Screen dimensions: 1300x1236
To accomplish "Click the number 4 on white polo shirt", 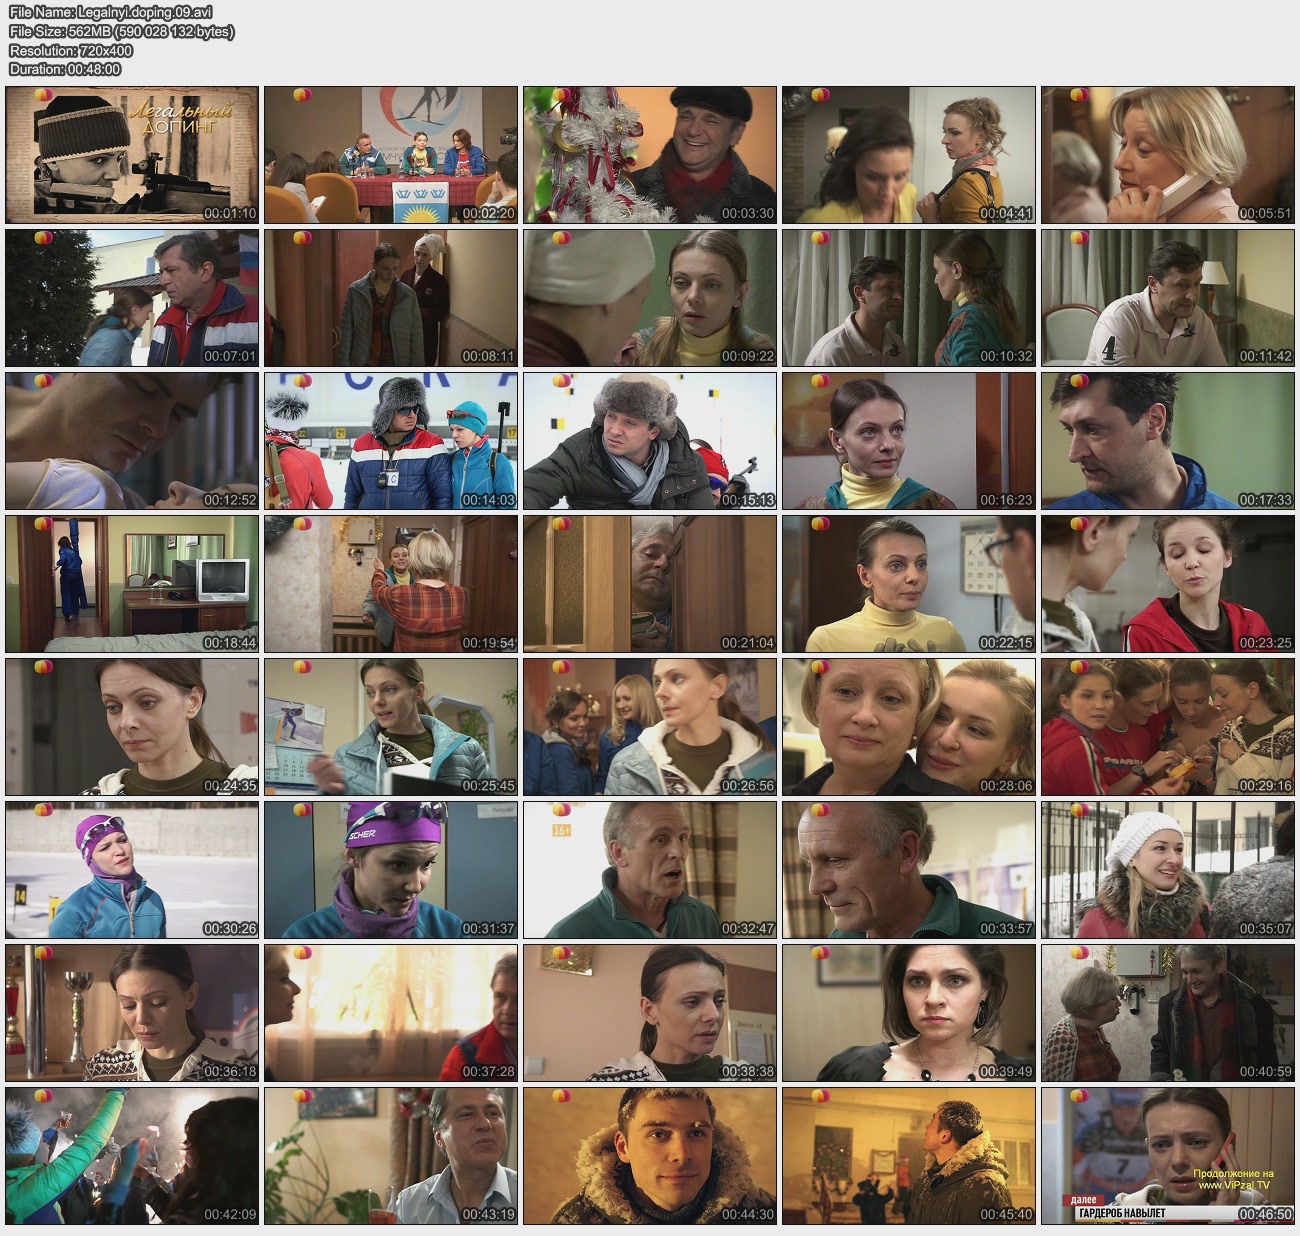I will (1108, 349).
